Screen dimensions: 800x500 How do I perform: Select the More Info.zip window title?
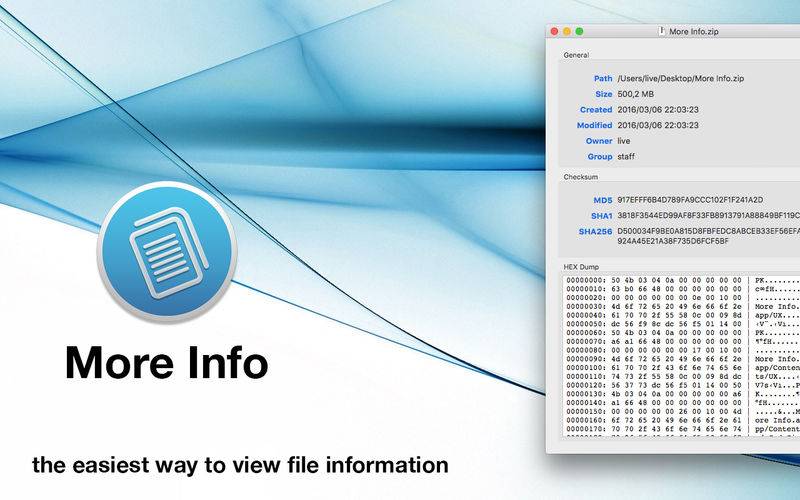(694, 32)
